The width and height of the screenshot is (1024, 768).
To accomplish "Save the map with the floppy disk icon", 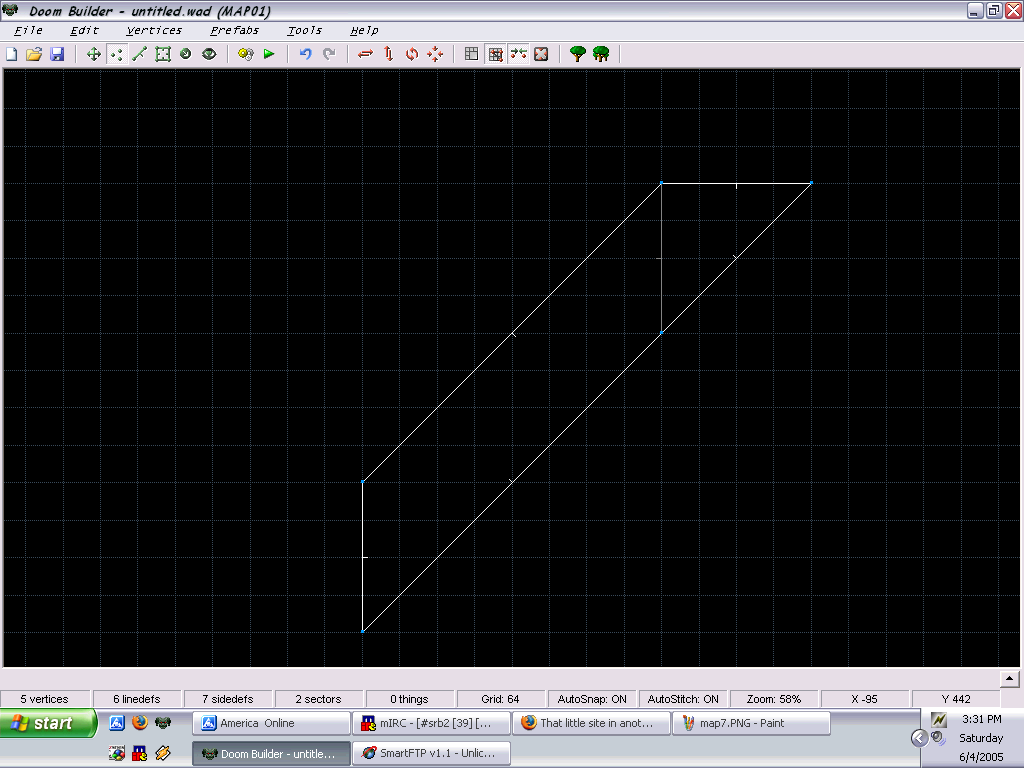I will point(57,54).
